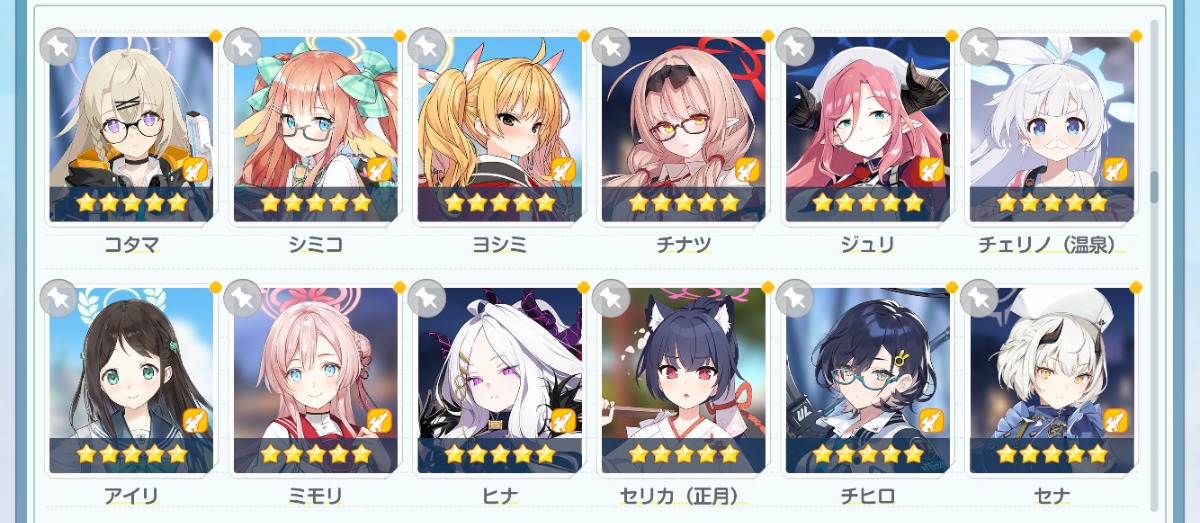This screenshot has height=523, width=1200.
Task: Toggle the pin icon on コタマ's card
Action: point(60,46)
